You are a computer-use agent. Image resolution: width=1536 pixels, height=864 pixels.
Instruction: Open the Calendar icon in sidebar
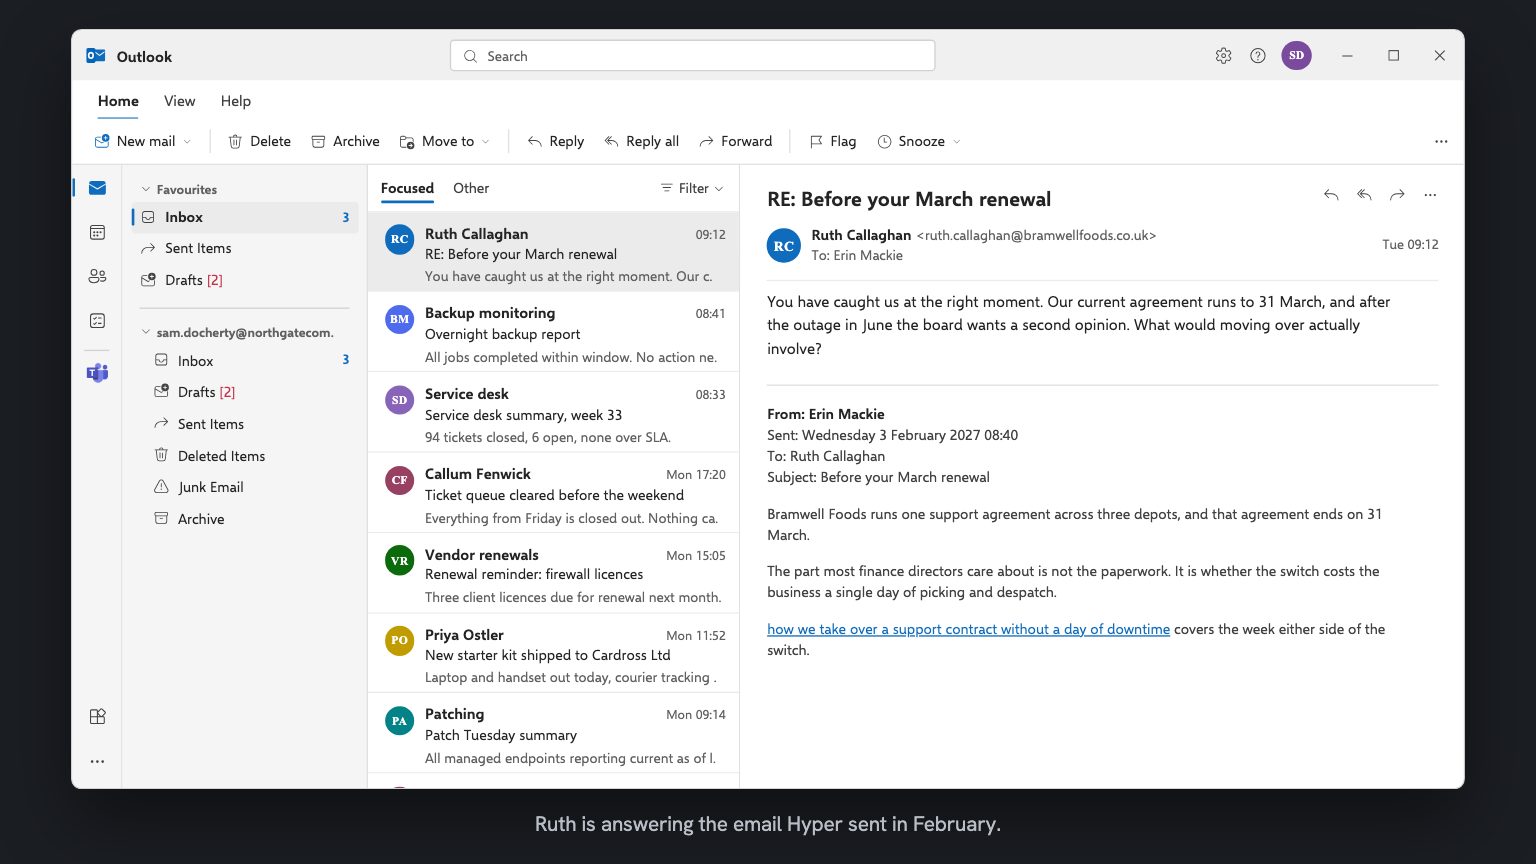coord(97,232)
